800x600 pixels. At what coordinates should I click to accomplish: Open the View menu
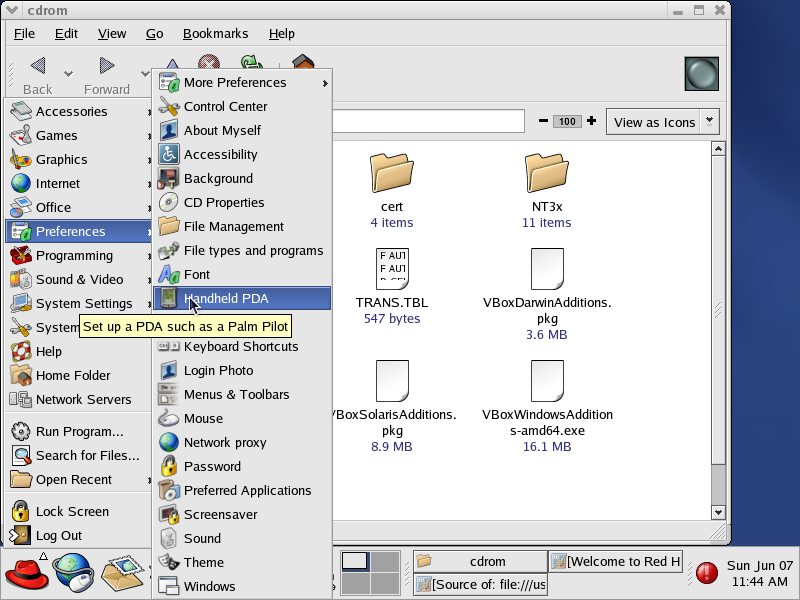point(112,34)
